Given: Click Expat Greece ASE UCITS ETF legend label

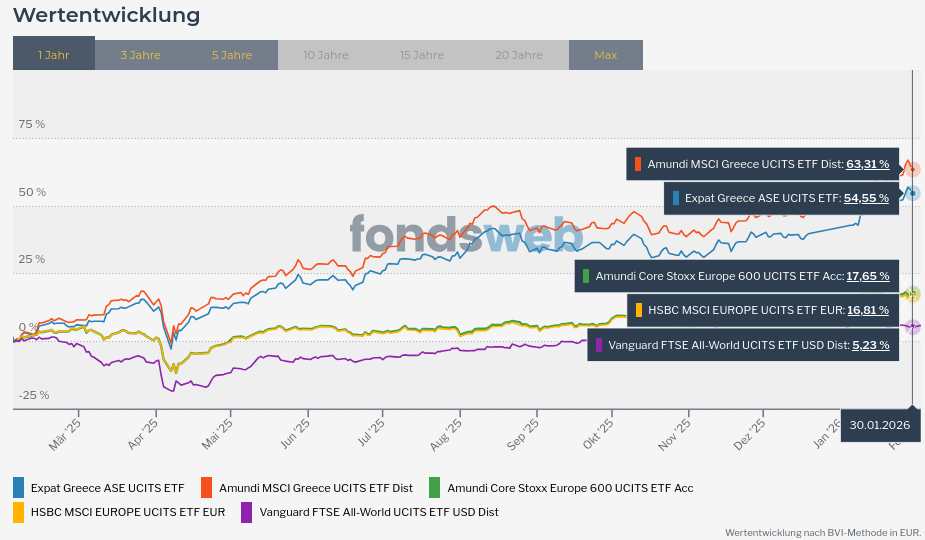Looking at the screenshot, I should 107,488.
